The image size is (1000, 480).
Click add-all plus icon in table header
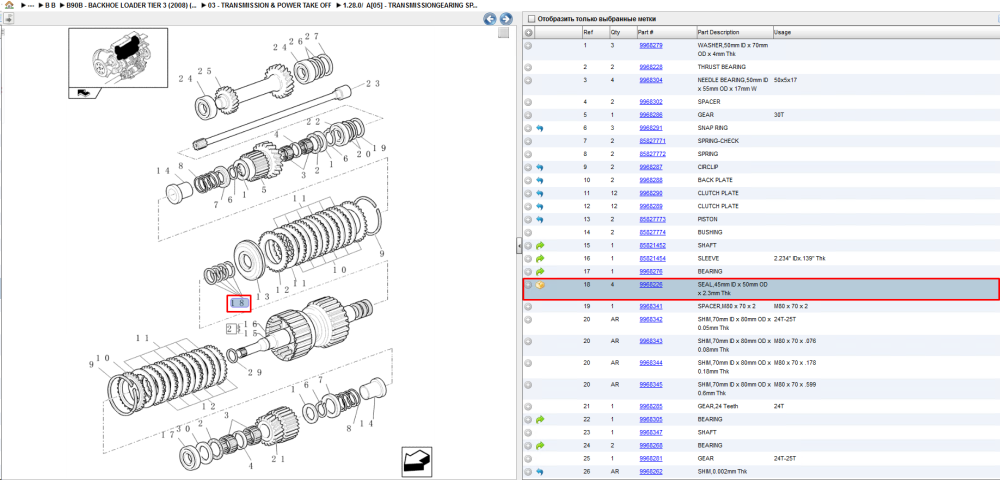[x=529, y=33]
